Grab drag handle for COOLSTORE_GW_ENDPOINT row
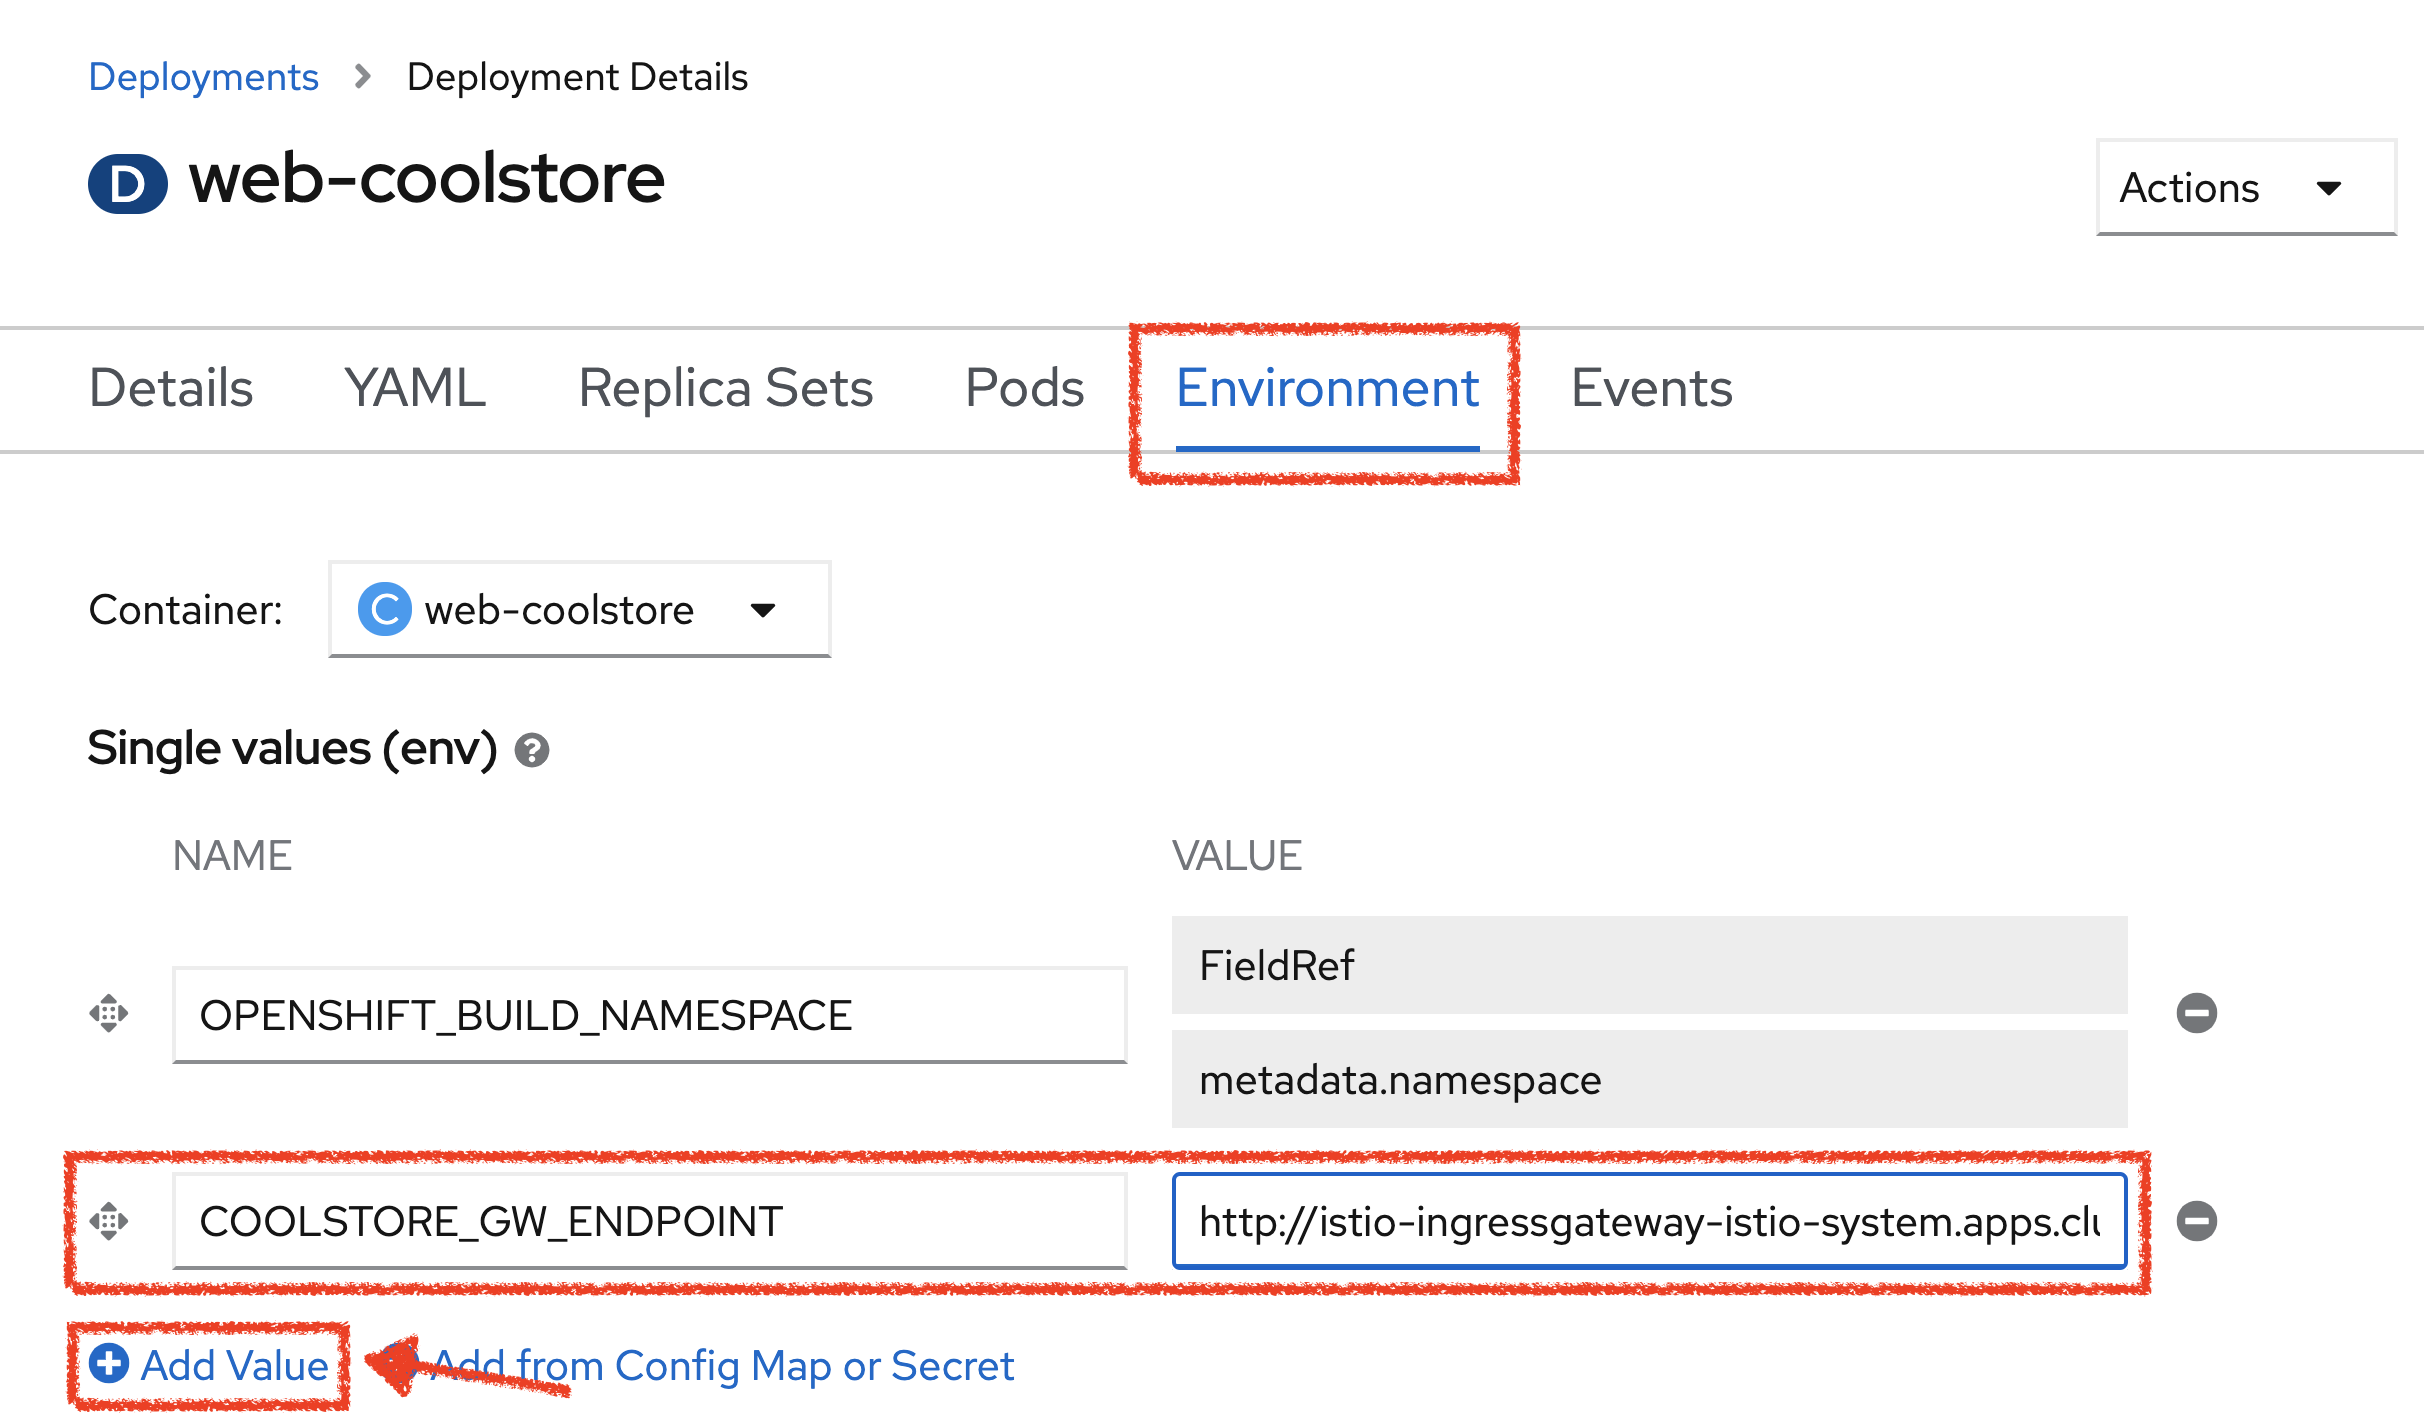This screenshot has height=1424, width=2424. [x=110, y=1221]
